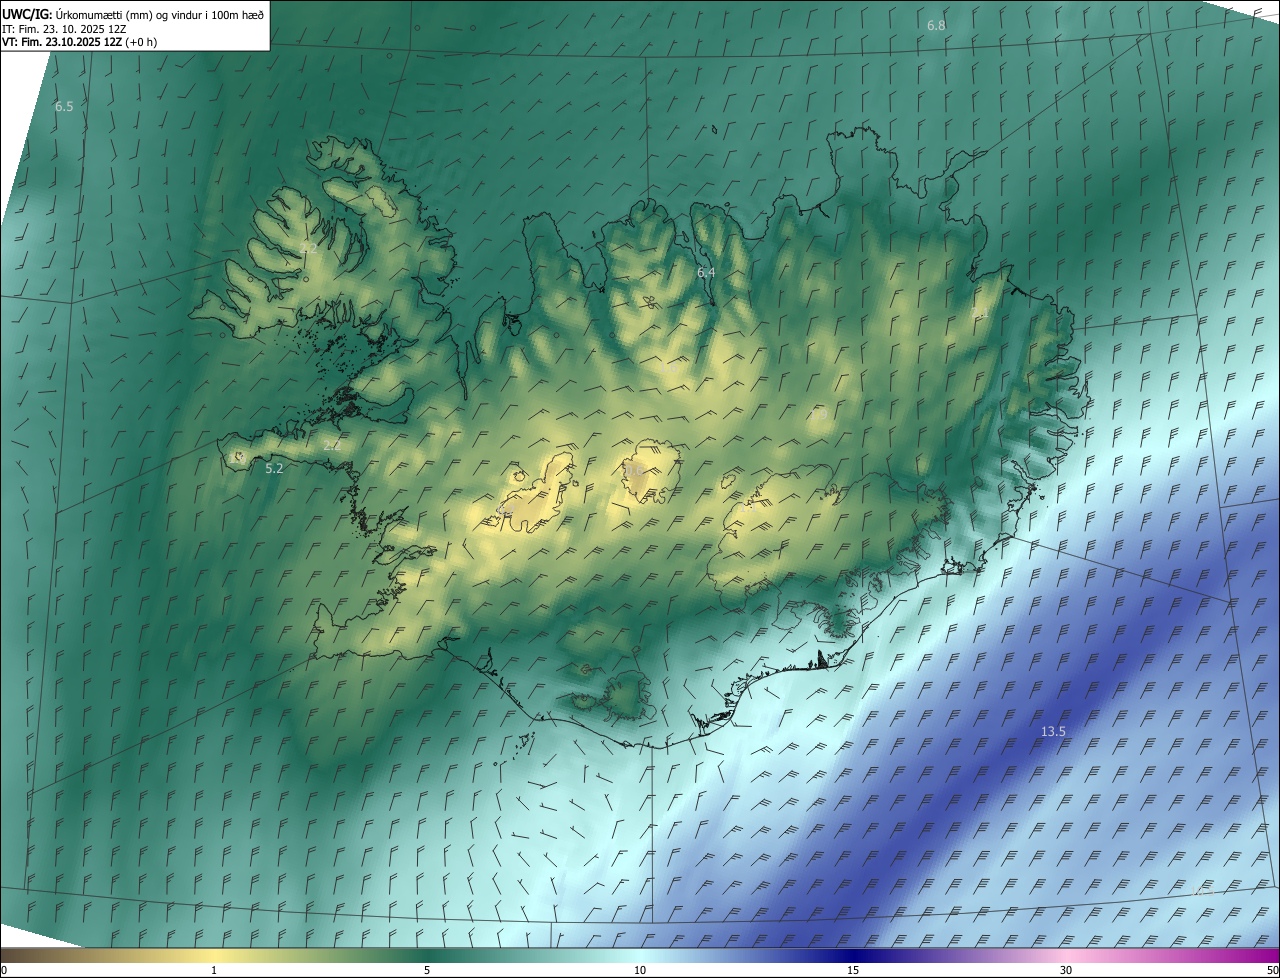Click the 6.8 value label on the map
The width and height of the screenshot is (1280, 978).
(x=936, y=25)
